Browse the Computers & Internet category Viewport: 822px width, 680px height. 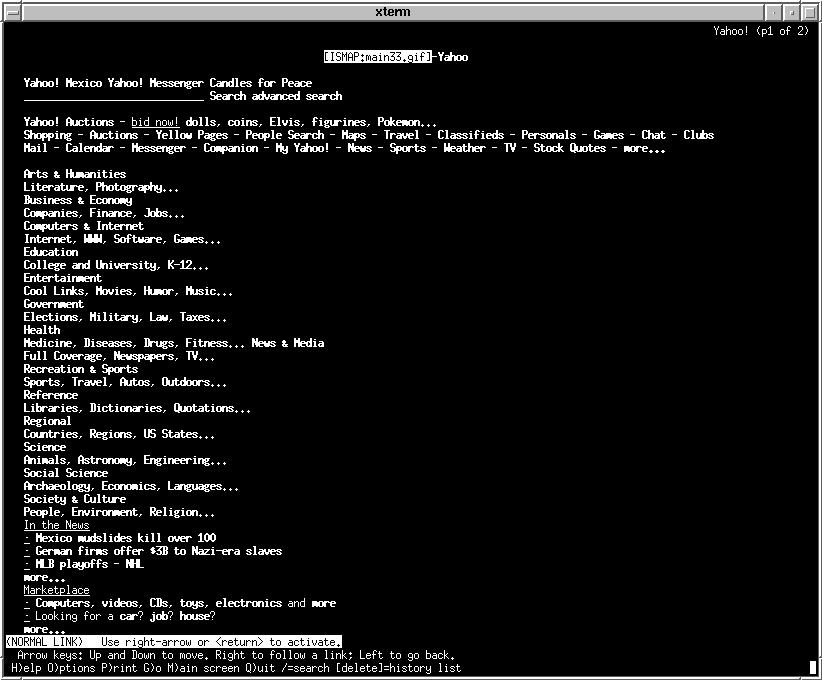click(84, 227)
